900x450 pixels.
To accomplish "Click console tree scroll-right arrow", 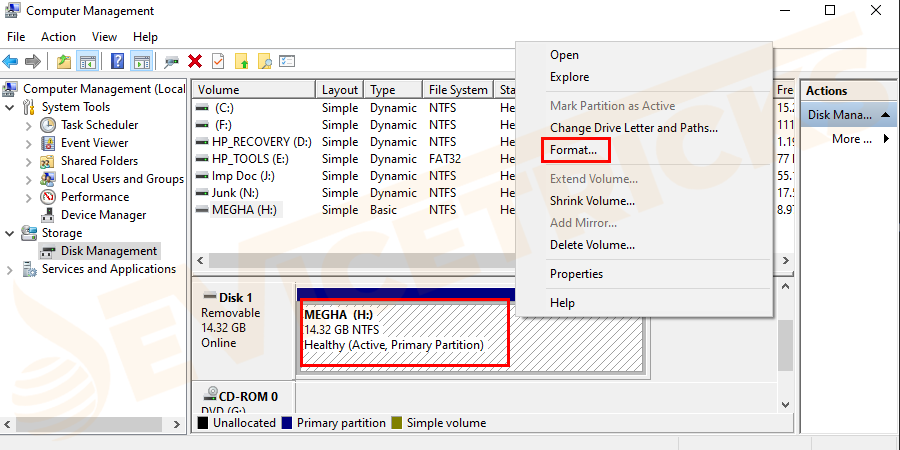I will 177,425.
